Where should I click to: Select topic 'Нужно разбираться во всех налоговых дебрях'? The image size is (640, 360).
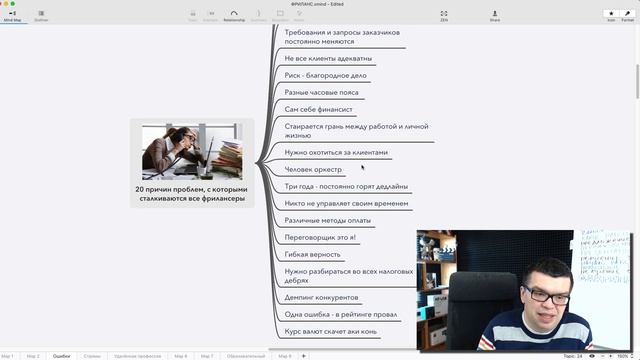[x=349, y=276]
